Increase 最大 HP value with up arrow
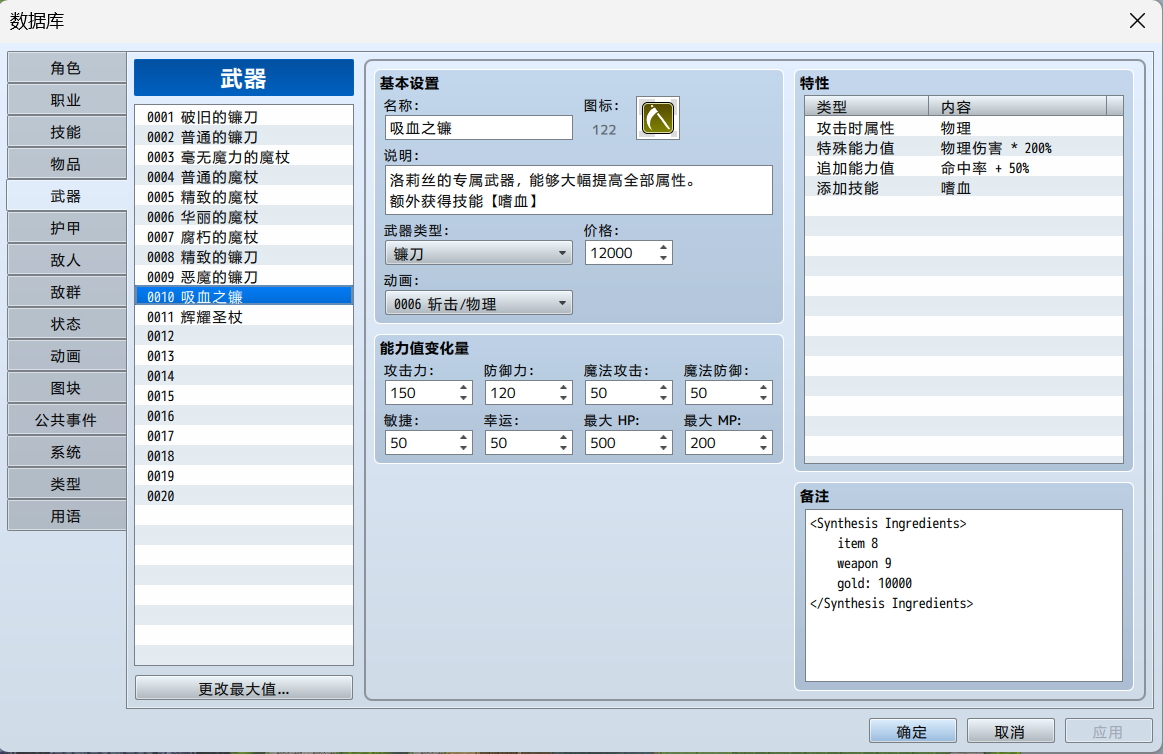1163x754 pixels. point(664,437)
